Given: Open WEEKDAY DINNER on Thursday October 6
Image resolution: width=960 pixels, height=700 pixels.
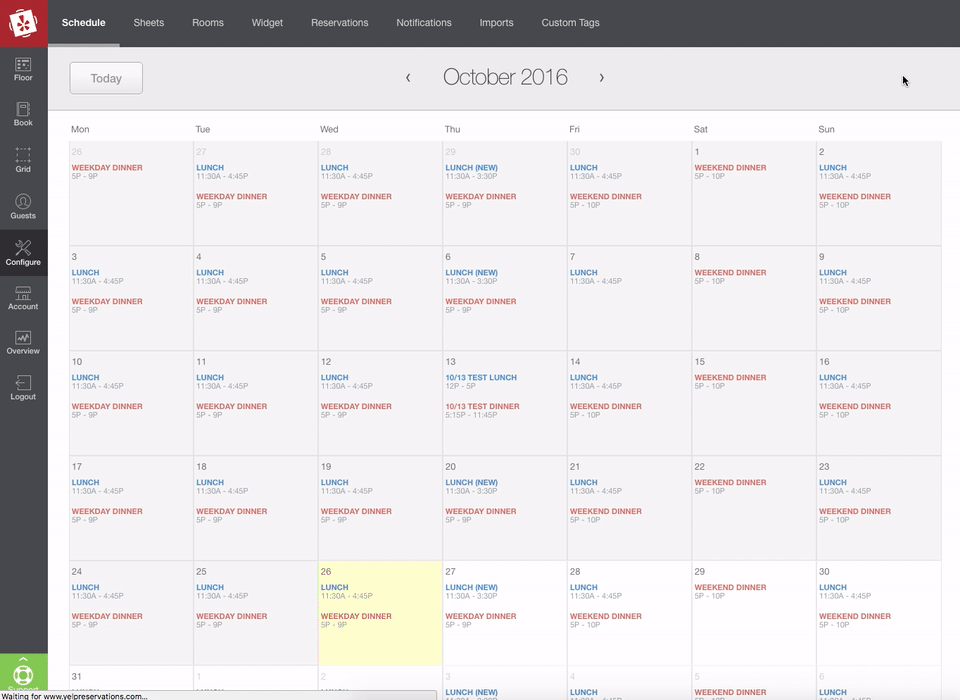Looking at the screenshot, I should [481, 302].
